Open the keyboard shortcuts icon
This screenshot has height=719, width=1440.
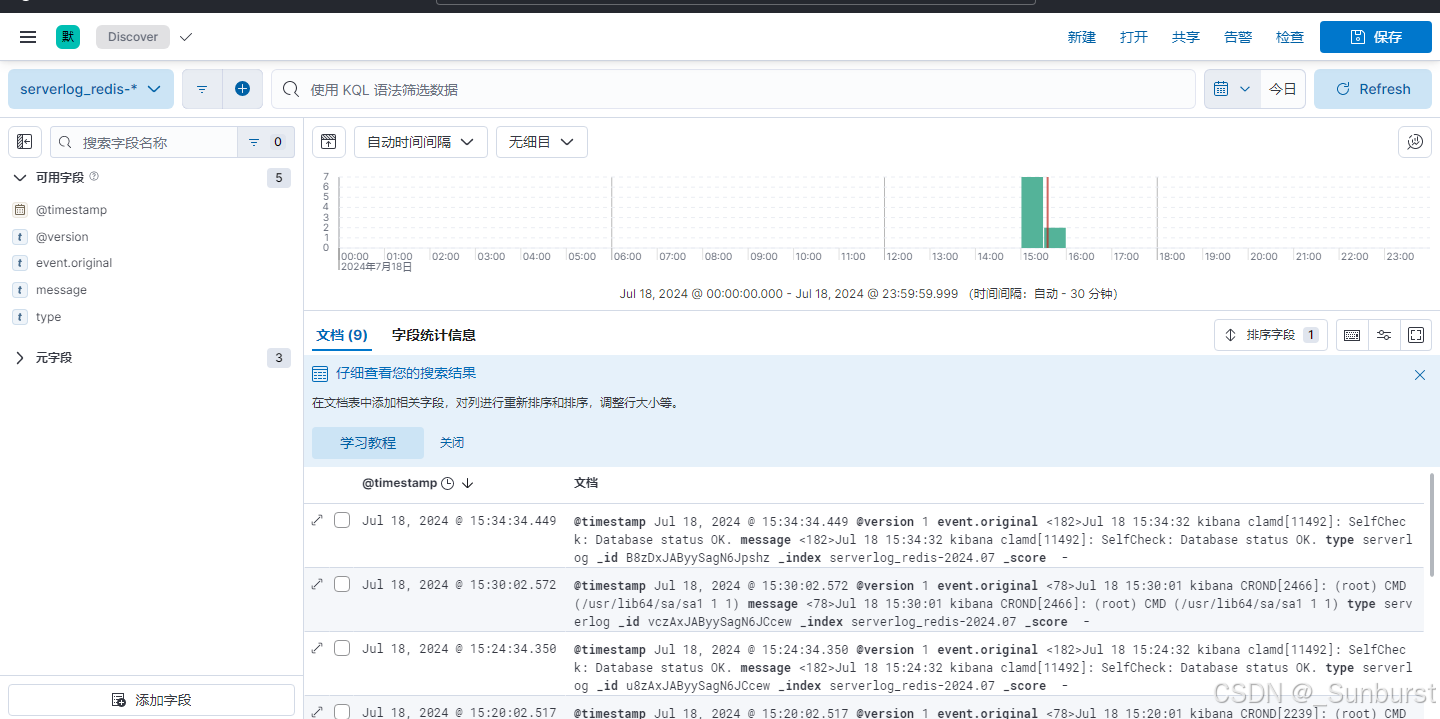click(1352, 335)
